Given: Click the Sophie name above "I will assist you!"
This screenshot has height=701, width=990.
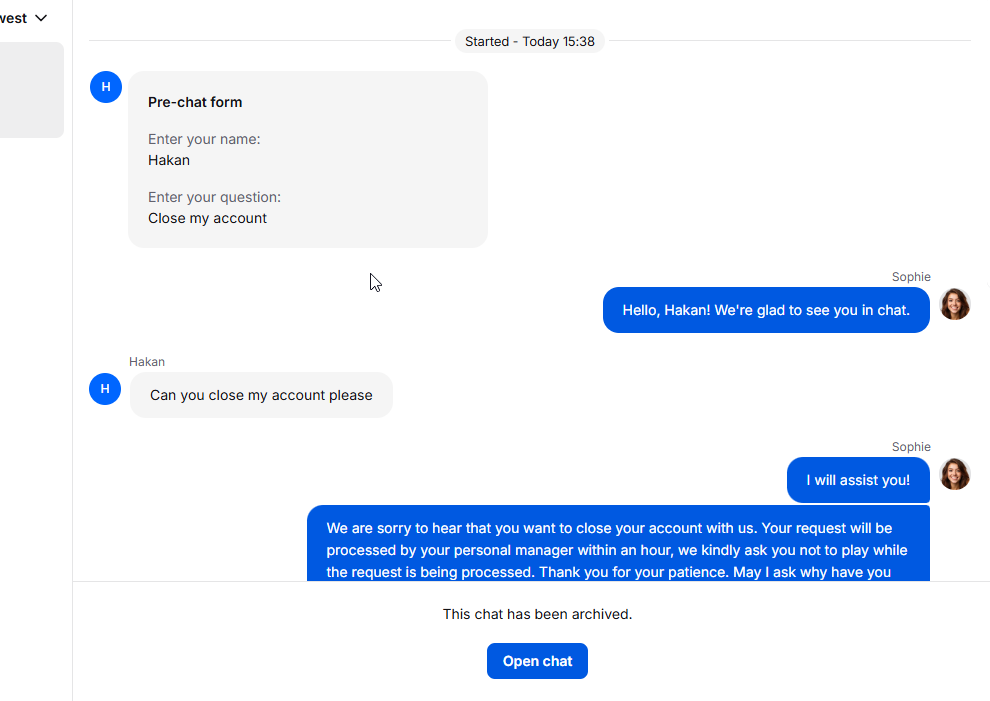Looking at the screenshot, I should (x=911, y=447).
